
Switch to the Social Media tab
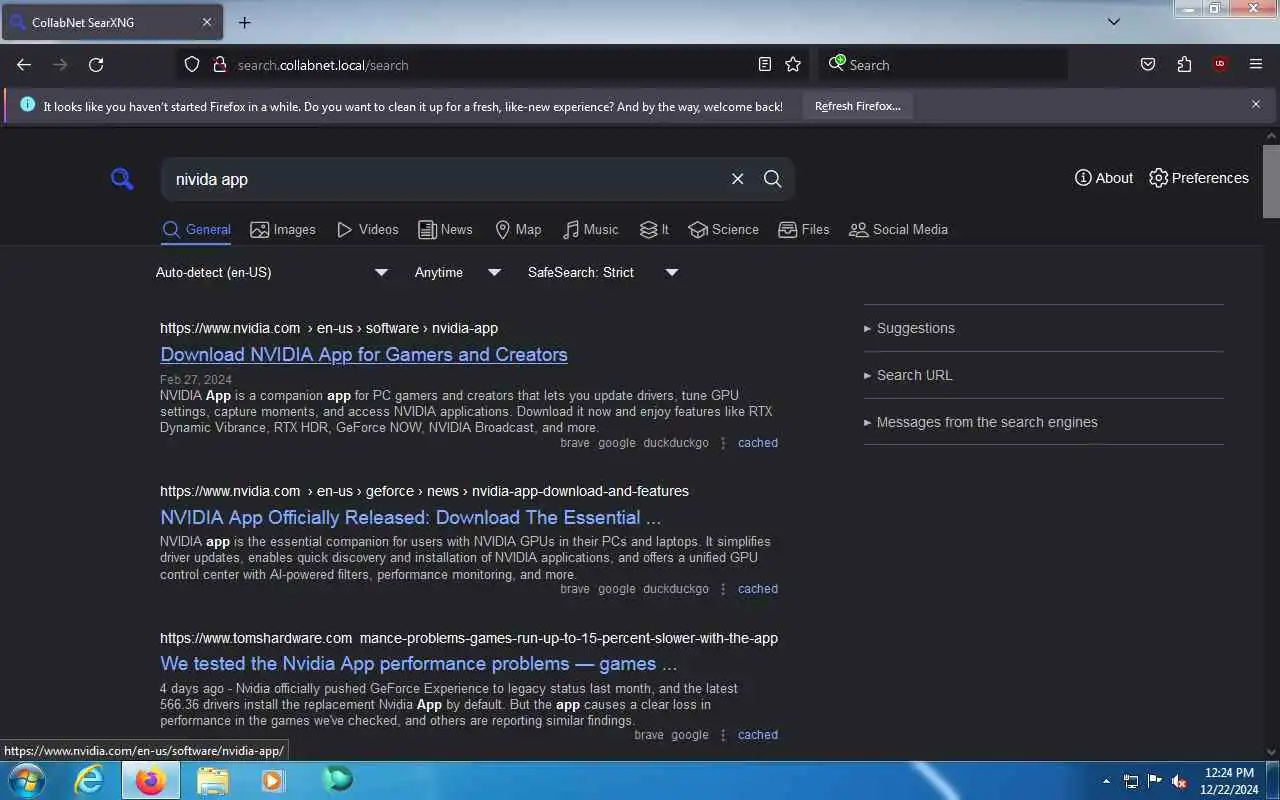pyautogui.click(x=898, y=229)
